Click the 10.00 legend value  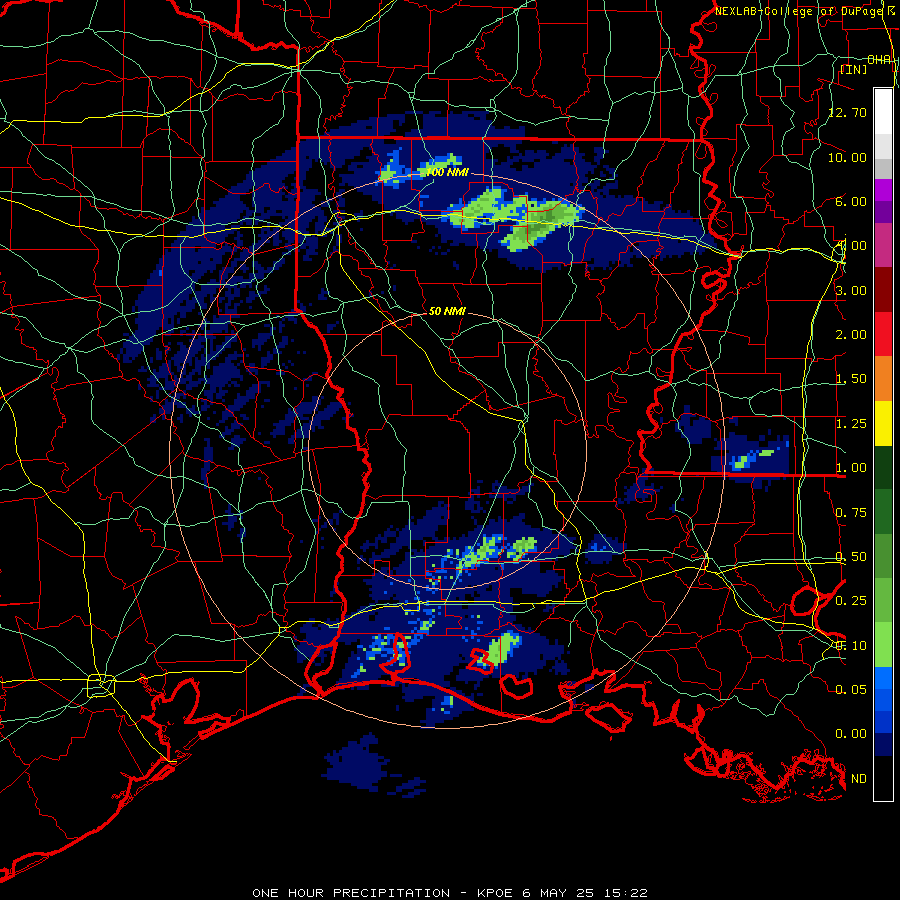[x=848, y=157]
